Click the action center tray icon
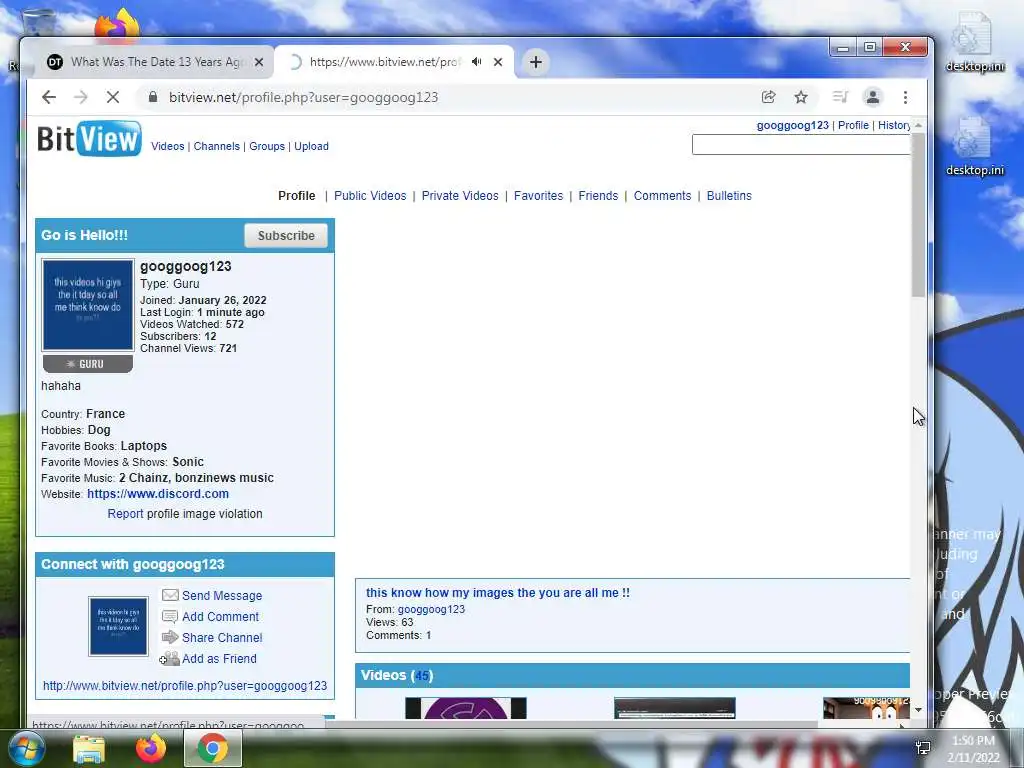Viewport: 1024px width, 768px height. 923,748
